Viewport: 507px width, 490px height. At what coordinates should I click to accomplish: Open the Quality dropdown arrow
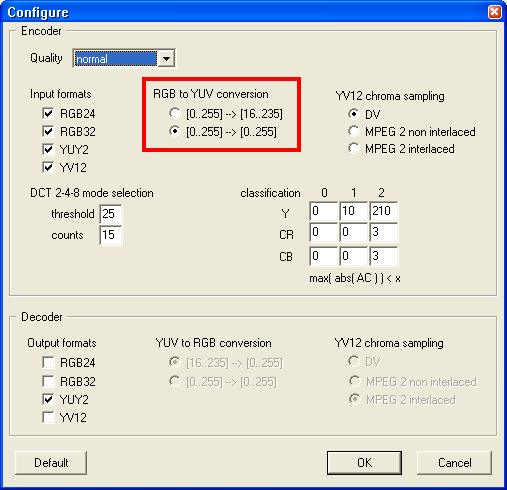tap(166, 59)
